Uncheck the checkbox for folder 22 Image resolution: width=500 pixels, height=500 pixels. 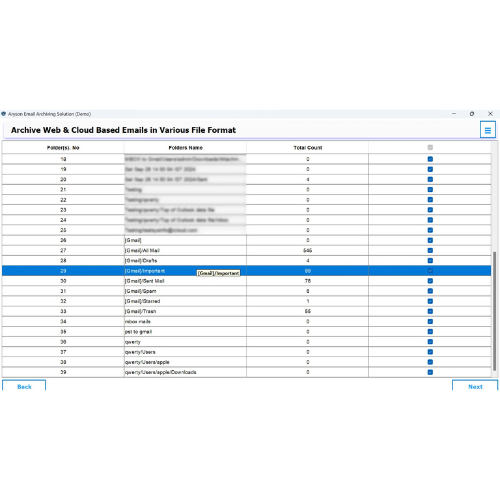430,200
